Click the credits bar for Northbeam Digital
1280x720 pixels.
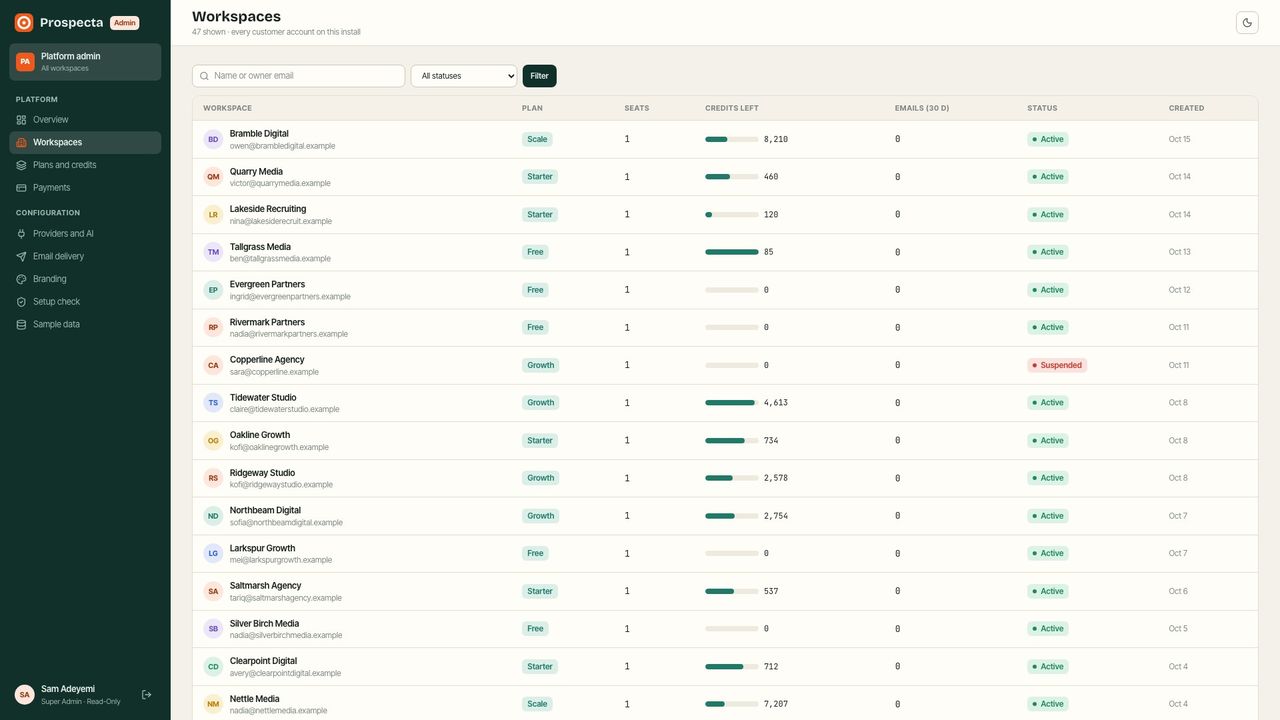pyautogui.click(x=732, y=516)
